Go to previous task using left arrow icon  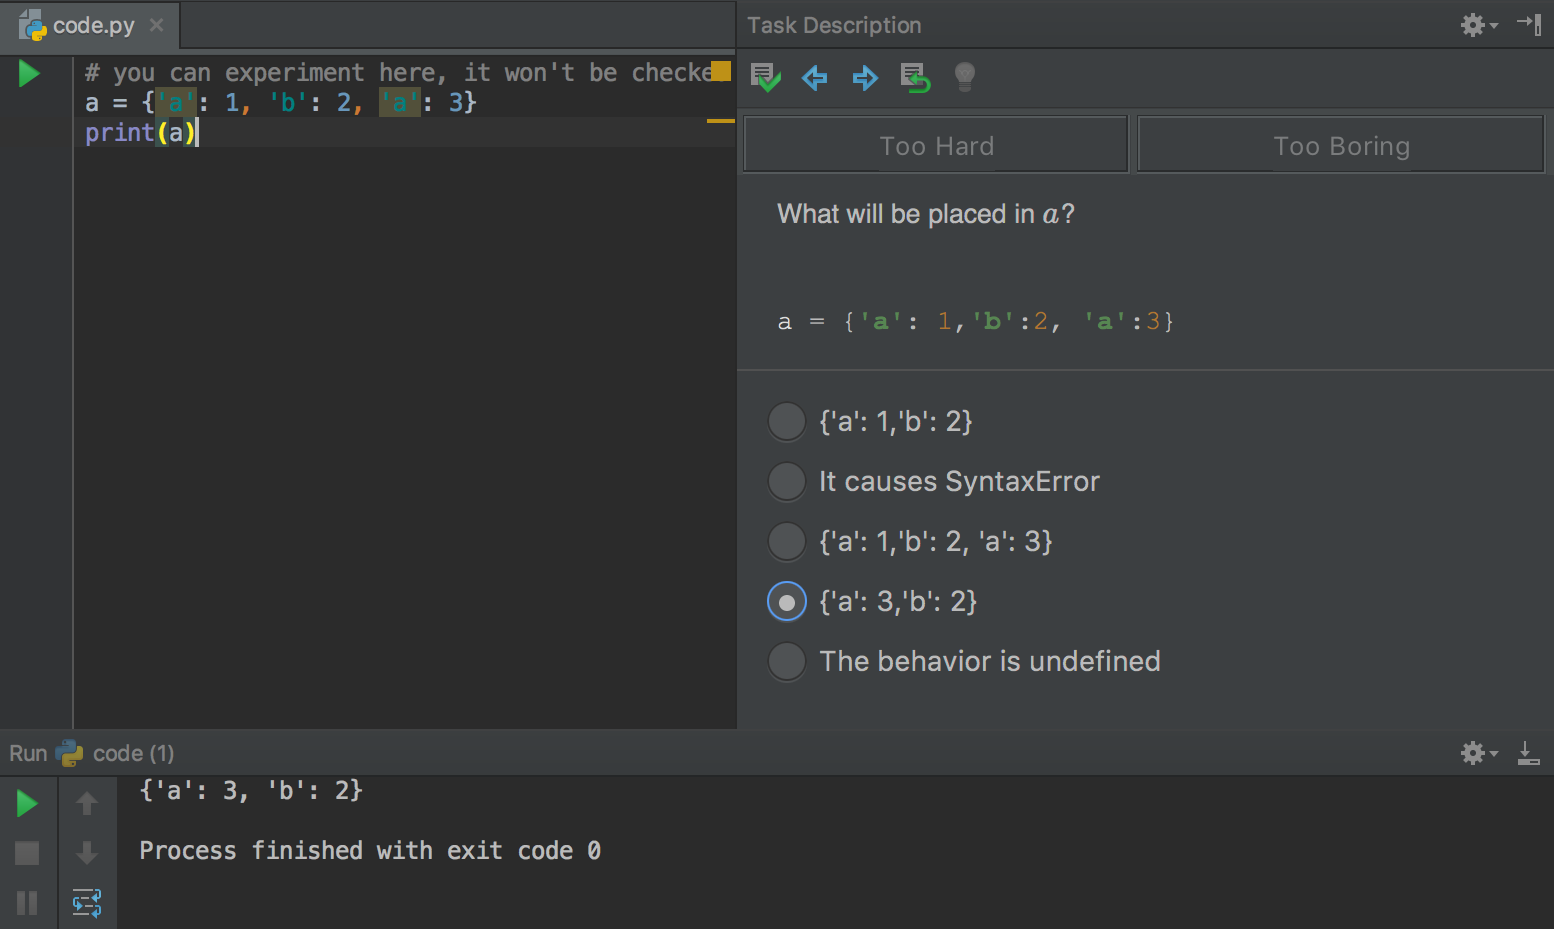click(815, 78)
